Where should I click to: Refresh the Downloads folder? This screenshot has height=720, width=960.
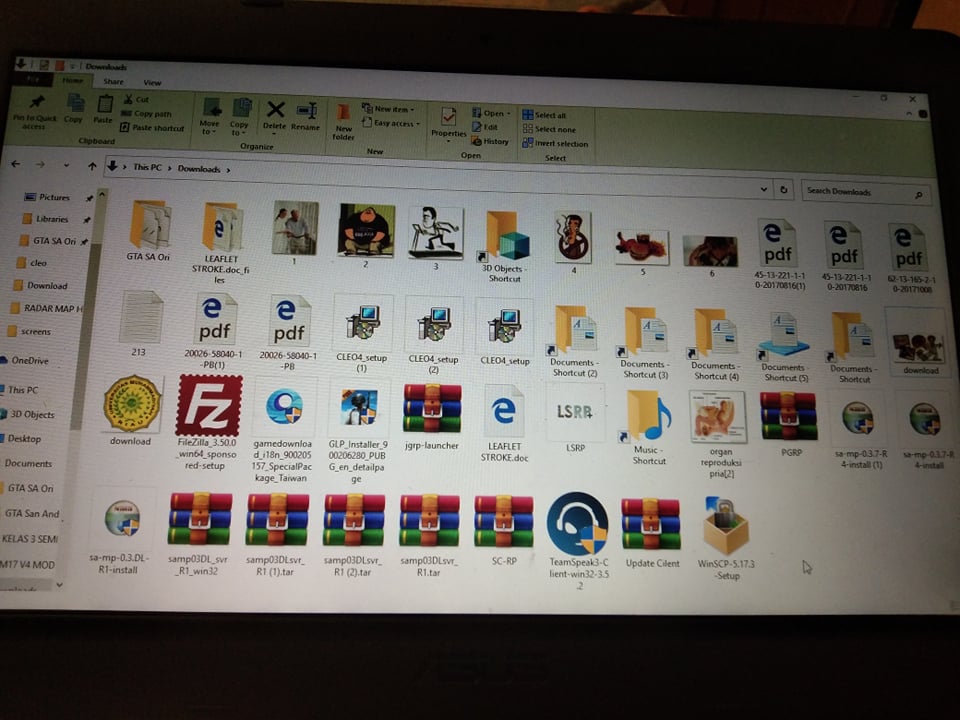pos(784,190)
